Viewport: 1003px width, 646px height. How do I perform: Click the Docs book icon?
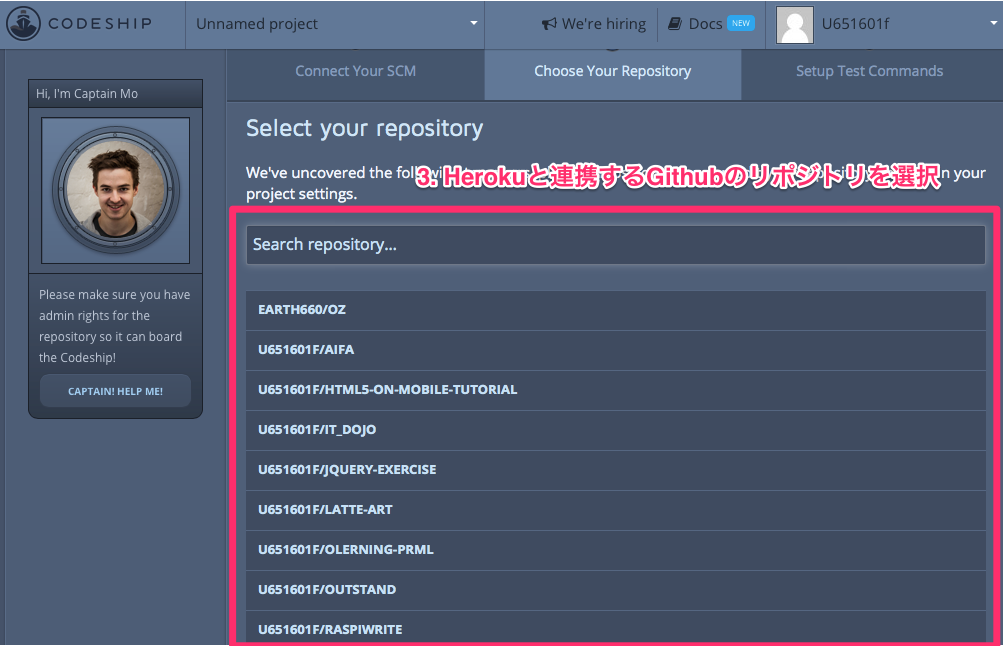[674, 24]
